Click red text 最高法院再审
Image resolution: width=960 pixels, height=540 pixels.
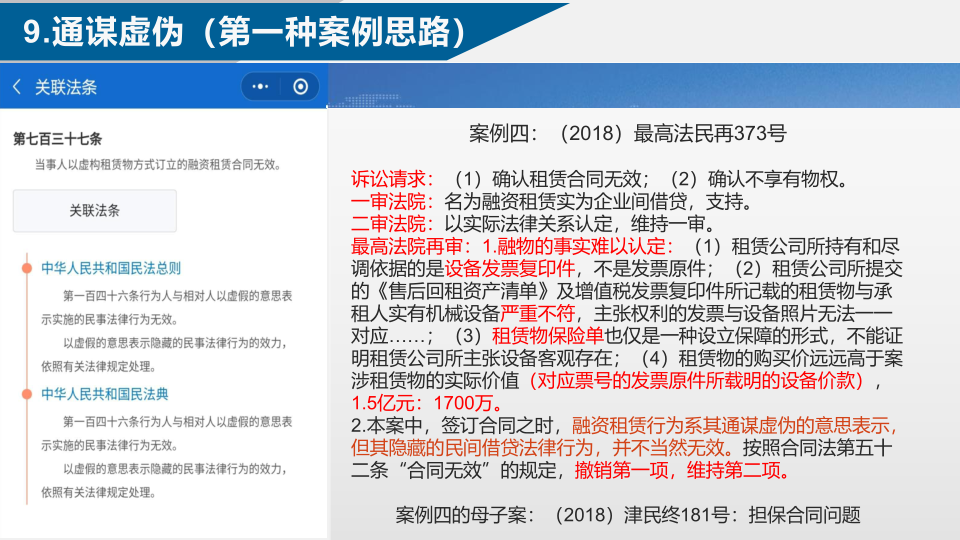(x=407, y=246)
